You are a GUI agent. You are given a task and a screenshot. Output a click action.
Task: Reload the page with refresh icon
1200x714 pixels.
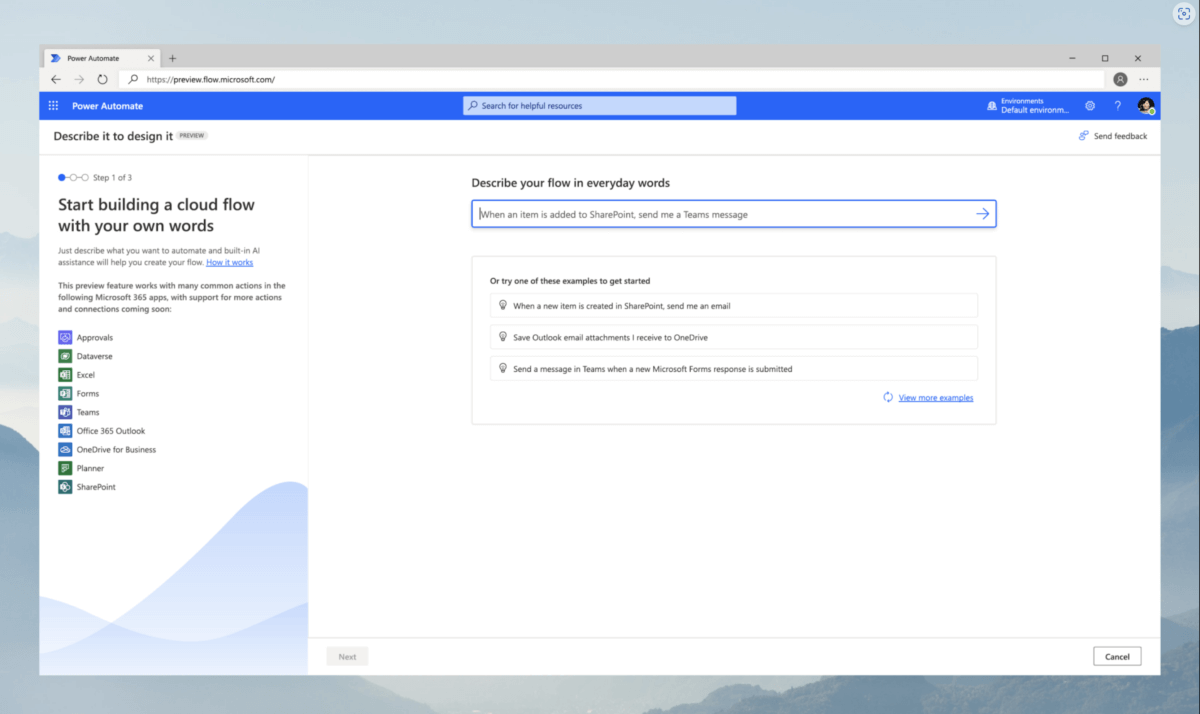103,79
